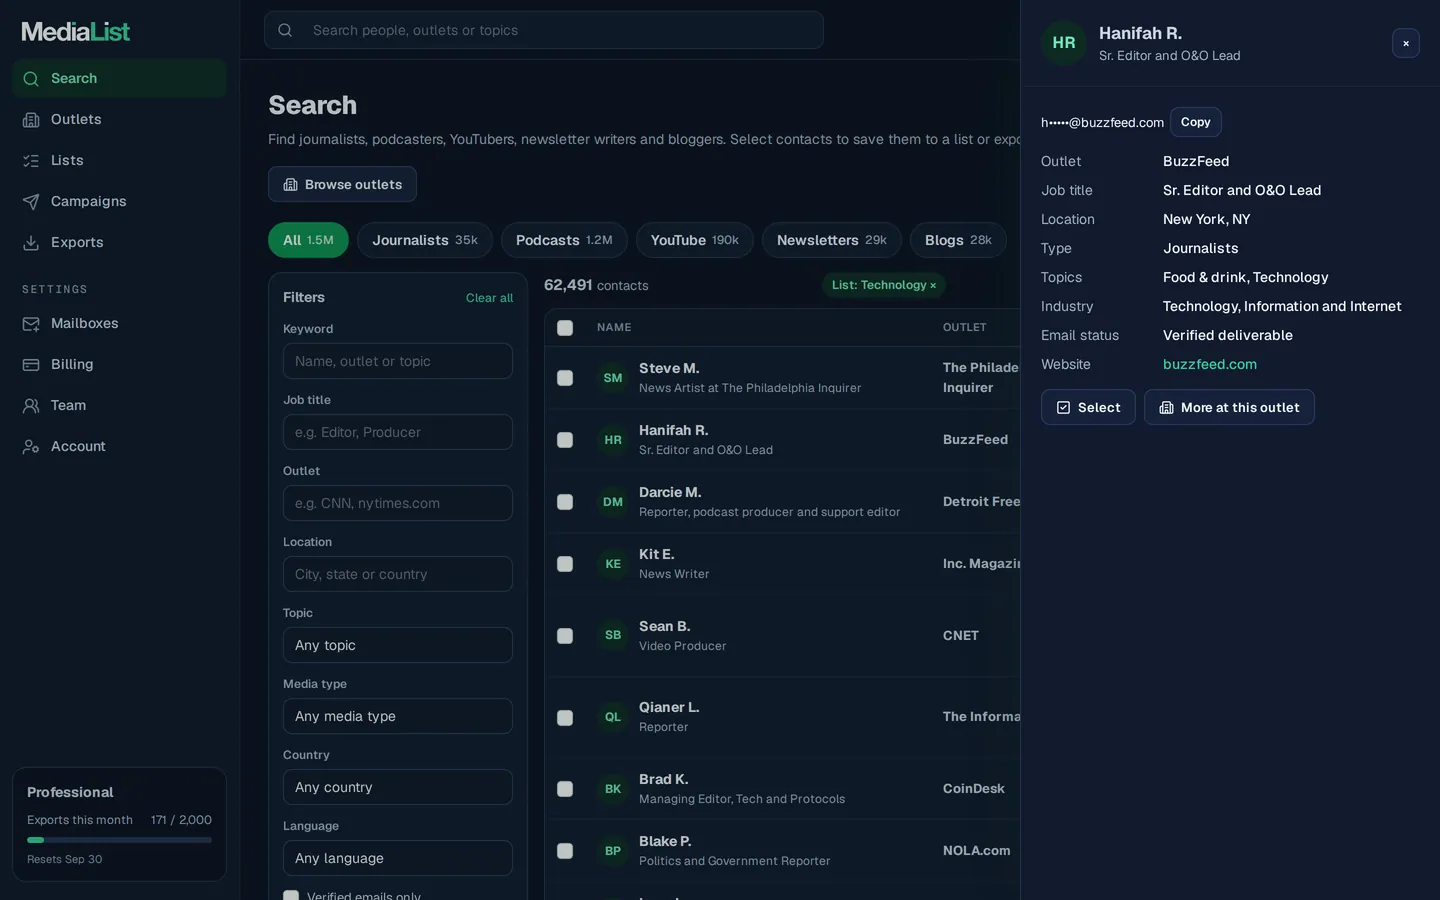Open Team settings icon

tap(31, 405)
